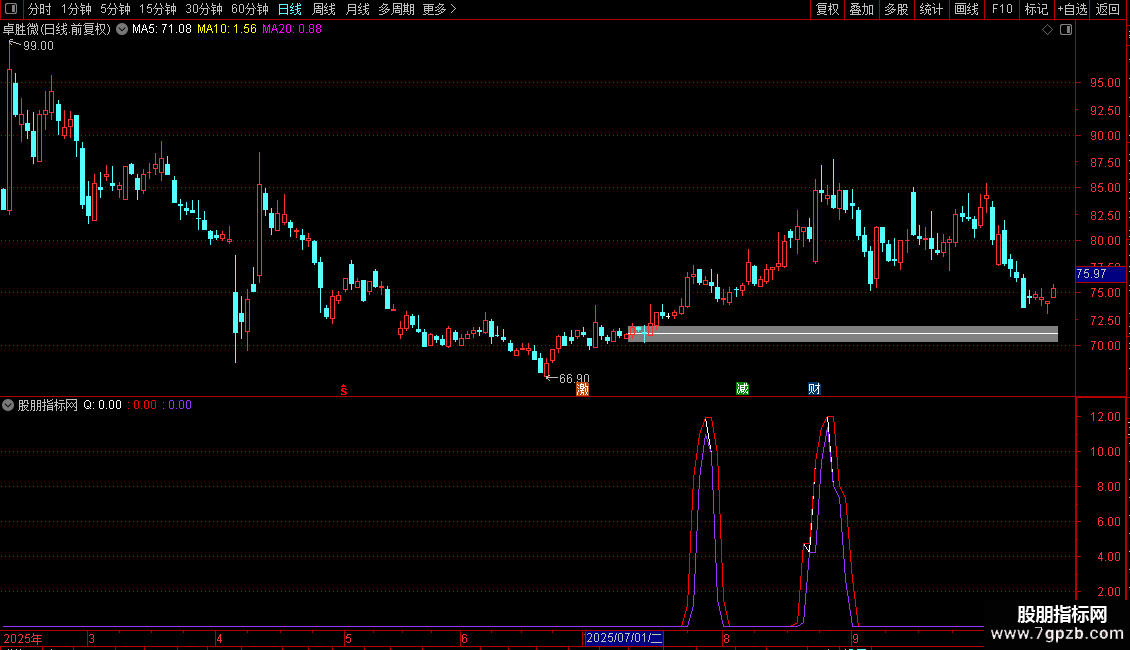Click the 统计 statistics button
1130x650 pixels.
point(931,9)
